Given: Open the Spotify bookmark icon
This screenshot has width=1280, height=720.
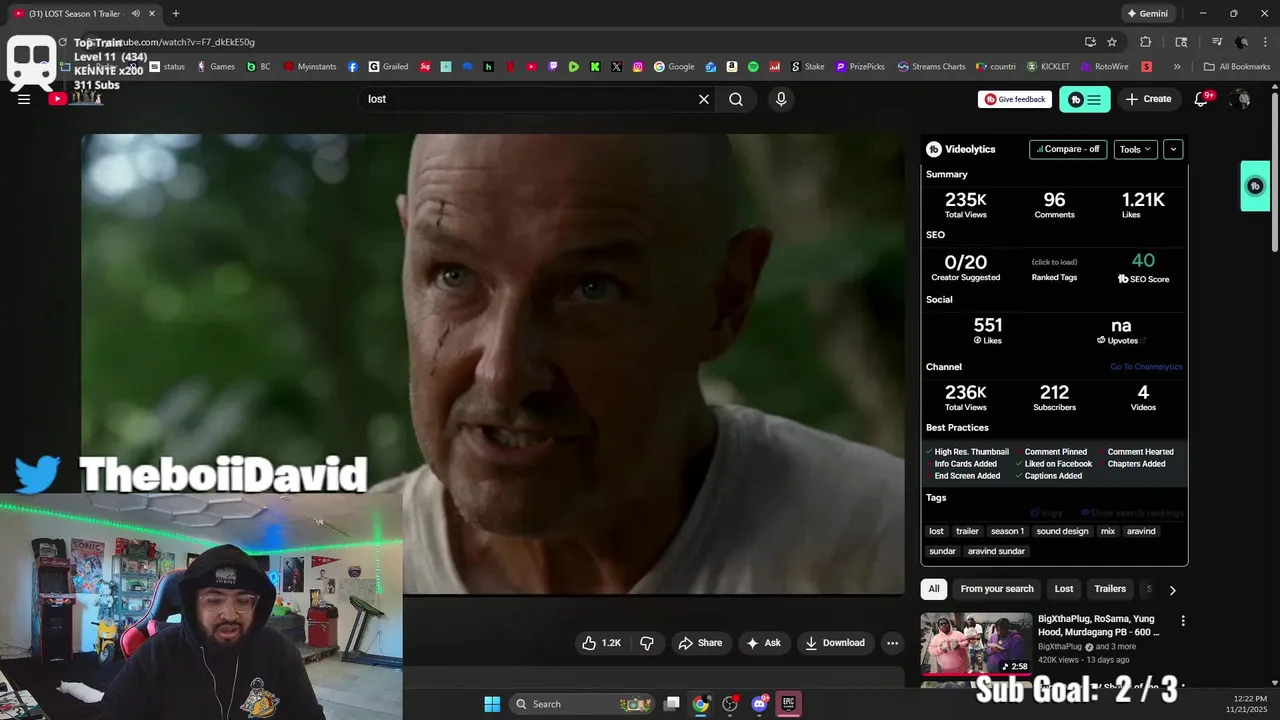Looking at the screenshot, I should click(x=753, y=67).
